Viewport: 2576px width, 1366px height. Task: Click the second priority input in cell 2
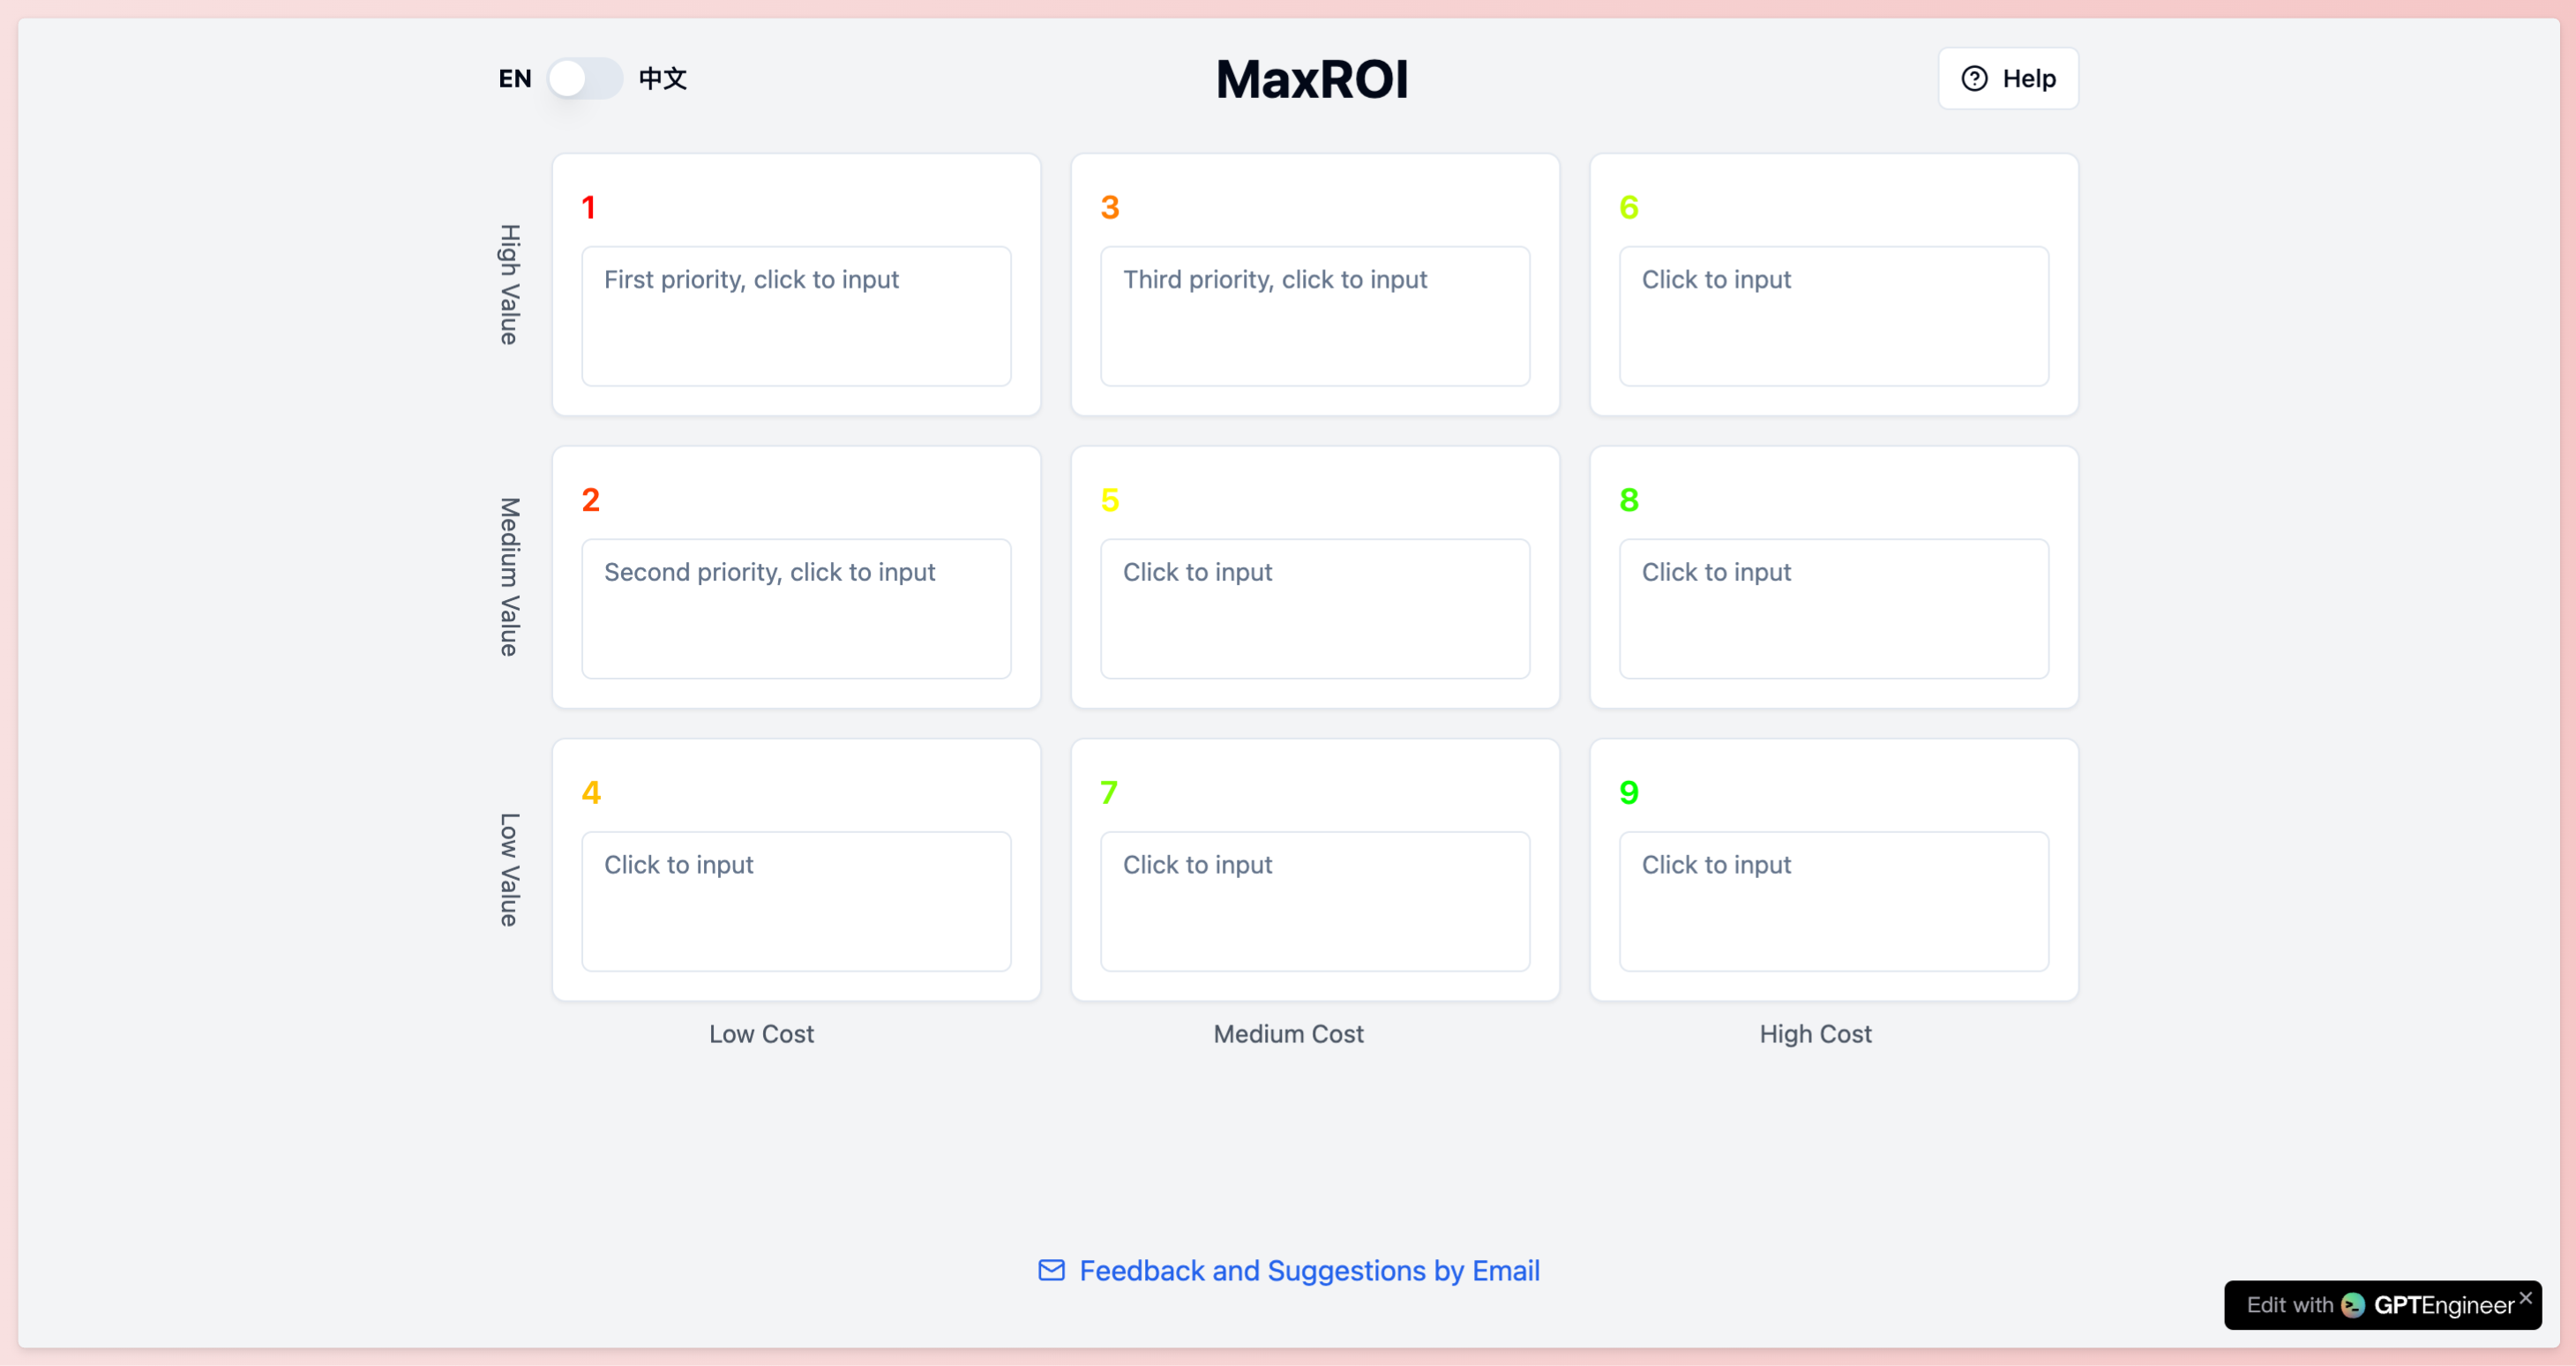(x=795, y=608)
